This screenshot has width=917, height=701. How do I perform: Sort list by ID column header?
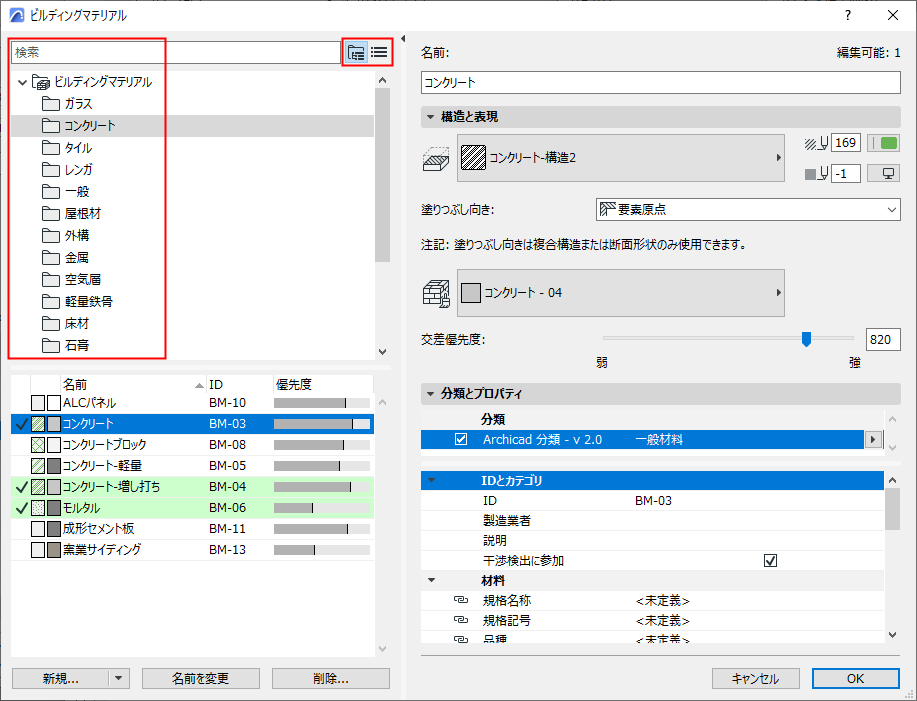[x=239, y=385]
